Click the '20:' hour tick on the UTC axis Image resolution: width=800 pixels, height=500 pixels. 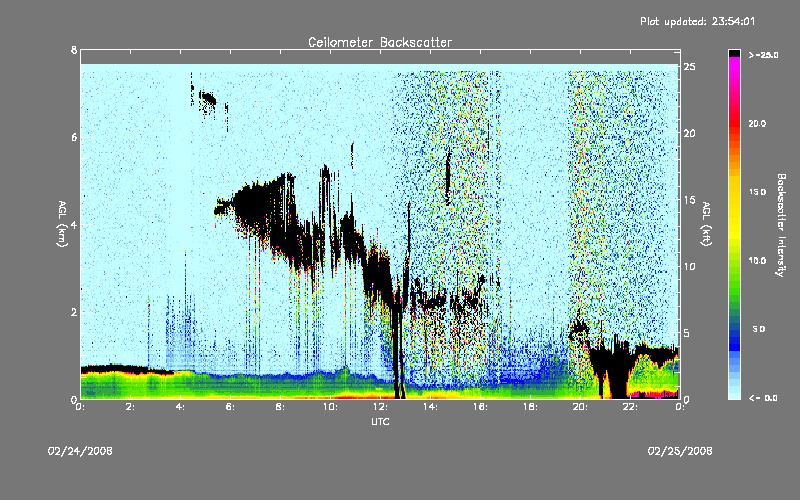pos(580,407)
